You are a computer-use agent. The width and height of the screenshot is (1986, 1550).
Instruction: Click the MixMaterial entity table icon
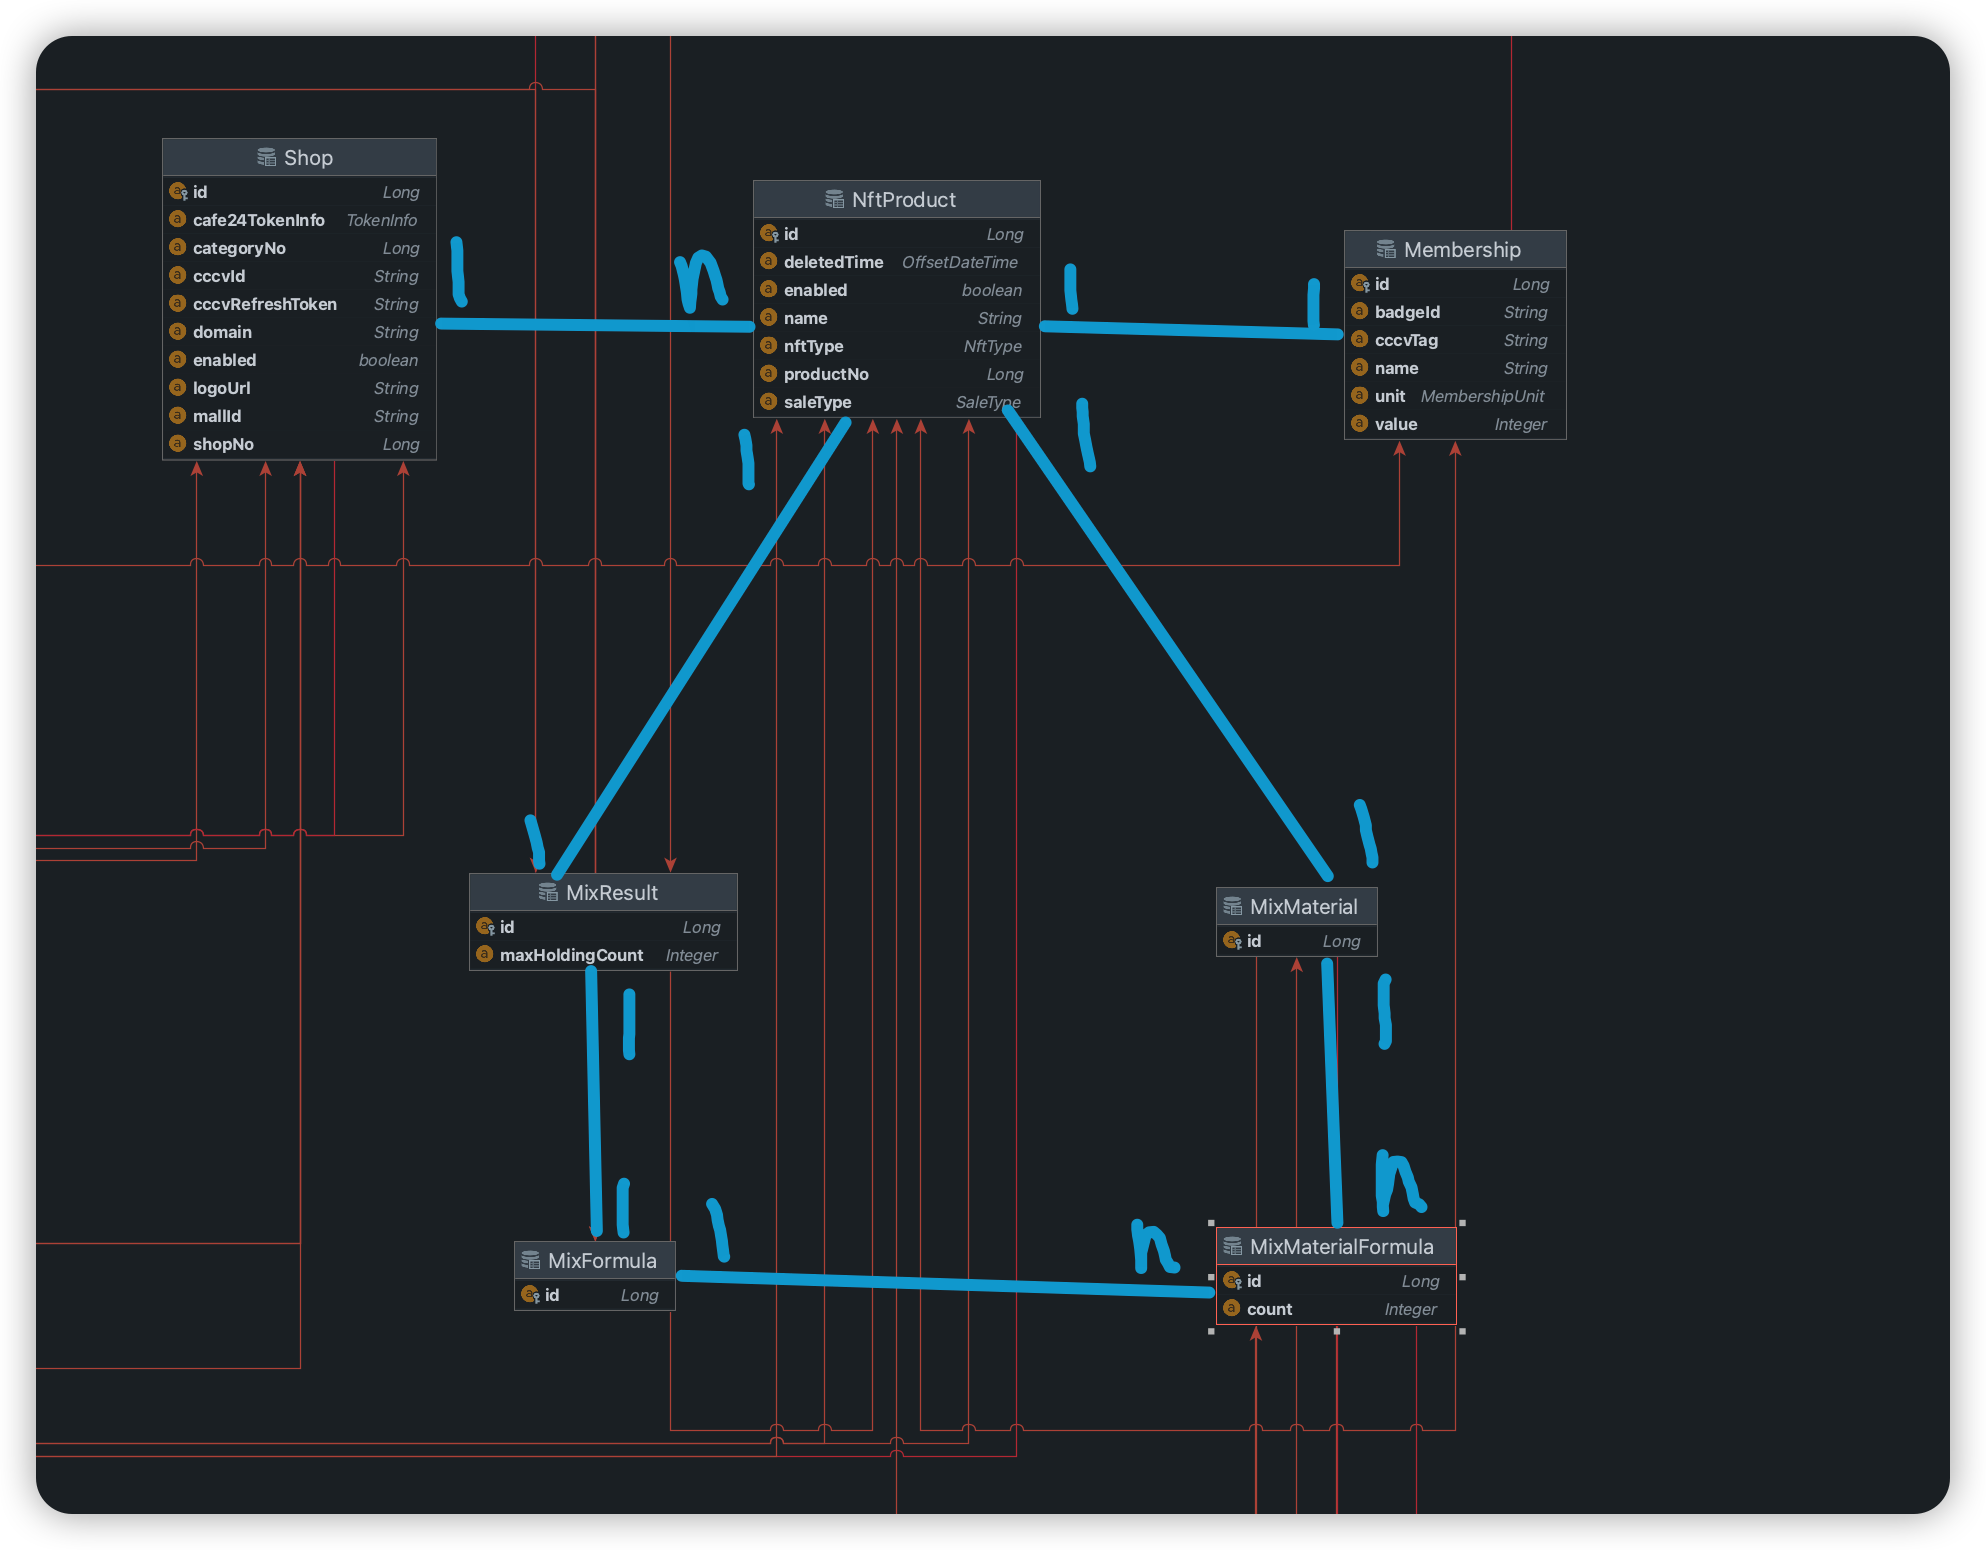point(1232,906)
